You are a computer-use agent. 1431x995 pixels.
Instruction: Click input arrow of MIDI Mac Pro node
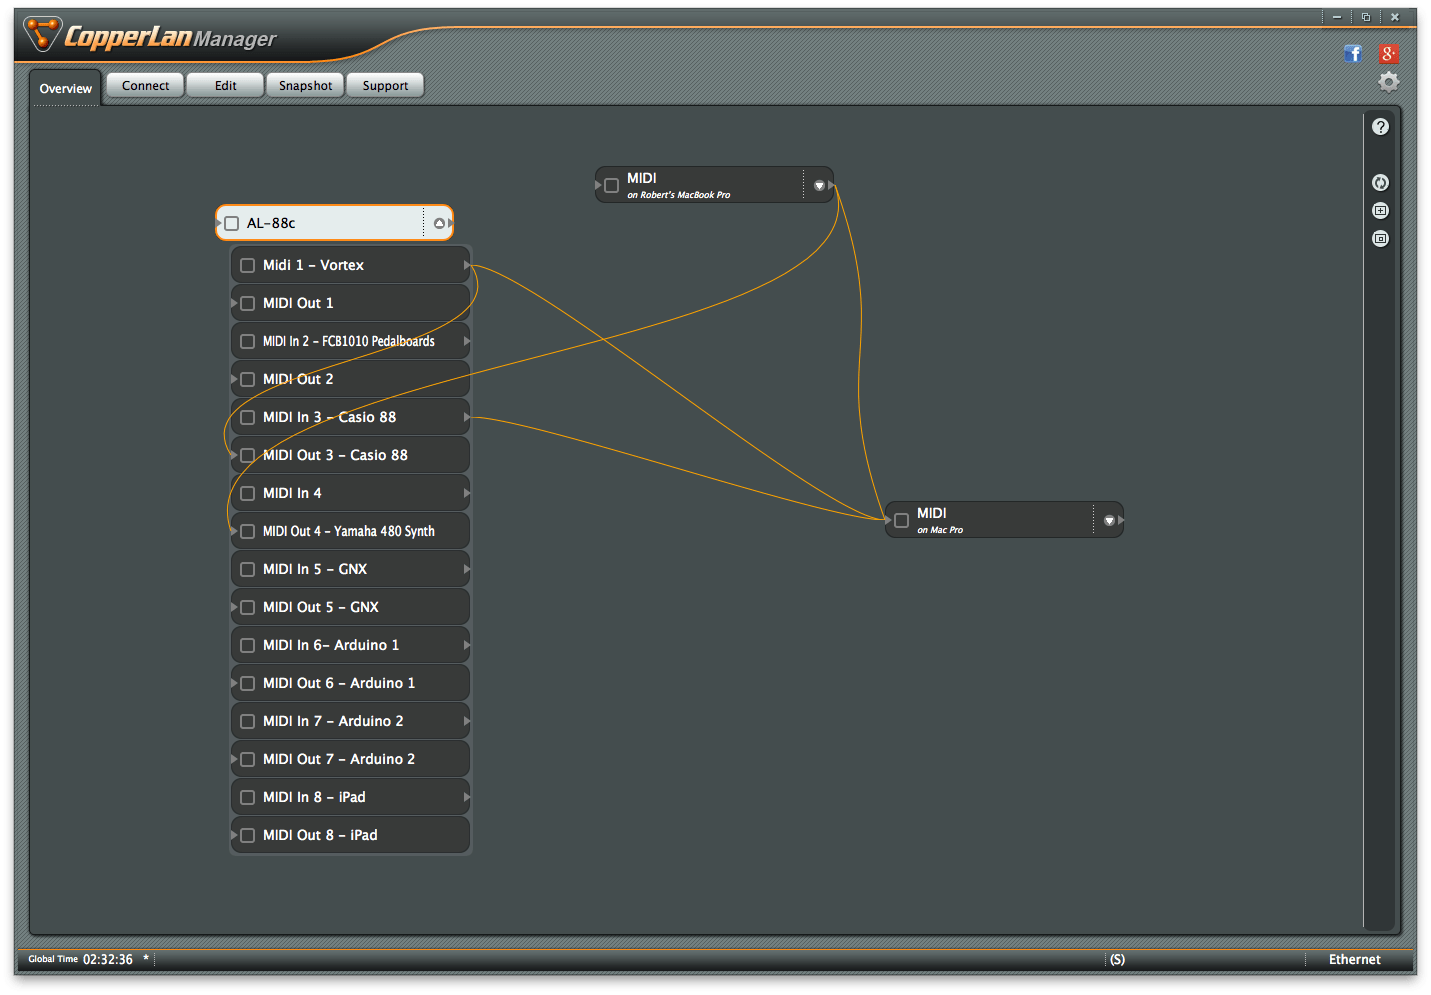(888, 520)
